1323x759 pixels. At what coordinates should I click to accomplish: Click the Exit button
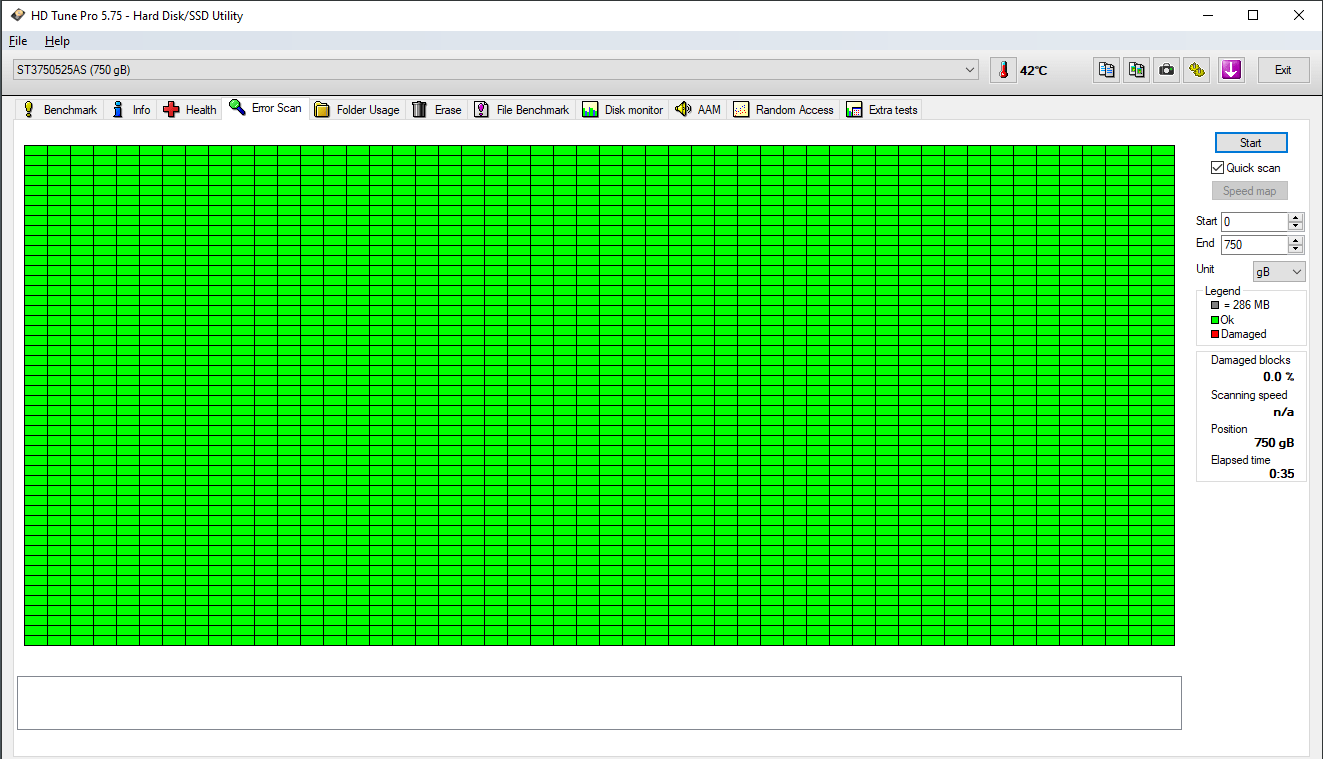[1283, 70]
